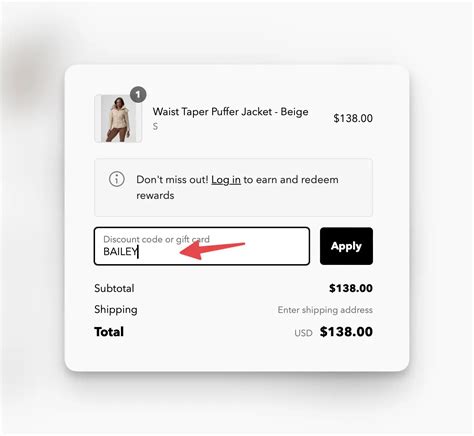474x436 pixels.
Task: Click the black Apply button
Action: pyautogui.click(x=346, y=246)
